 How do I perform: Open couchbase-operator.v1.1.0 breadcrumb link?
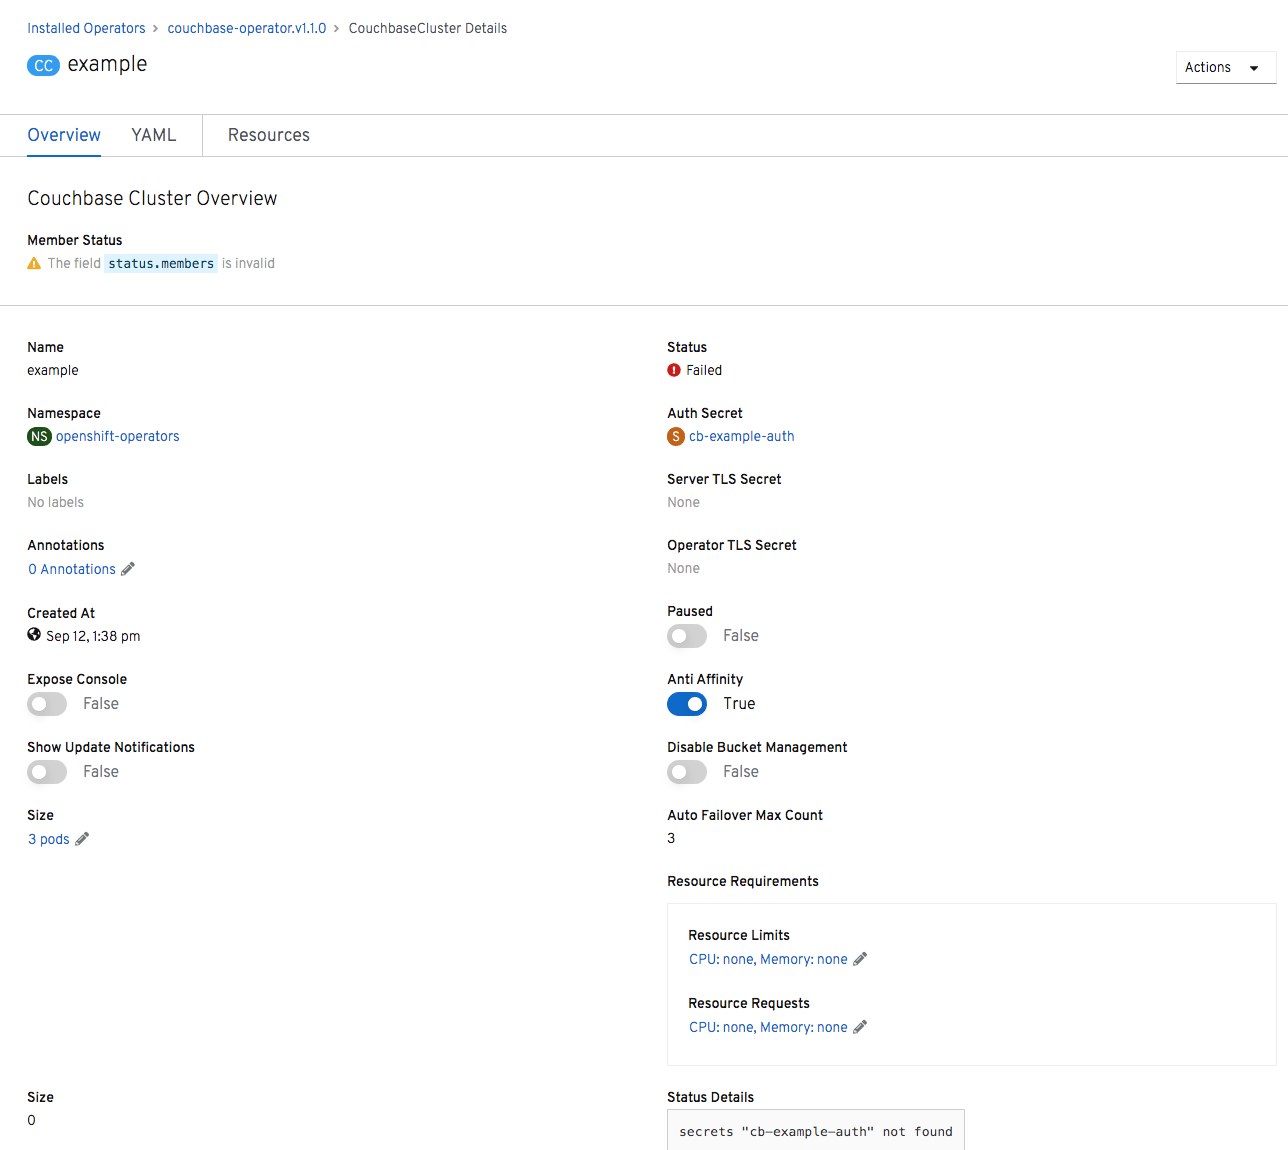pyautogui.click(x=247, y=28)
